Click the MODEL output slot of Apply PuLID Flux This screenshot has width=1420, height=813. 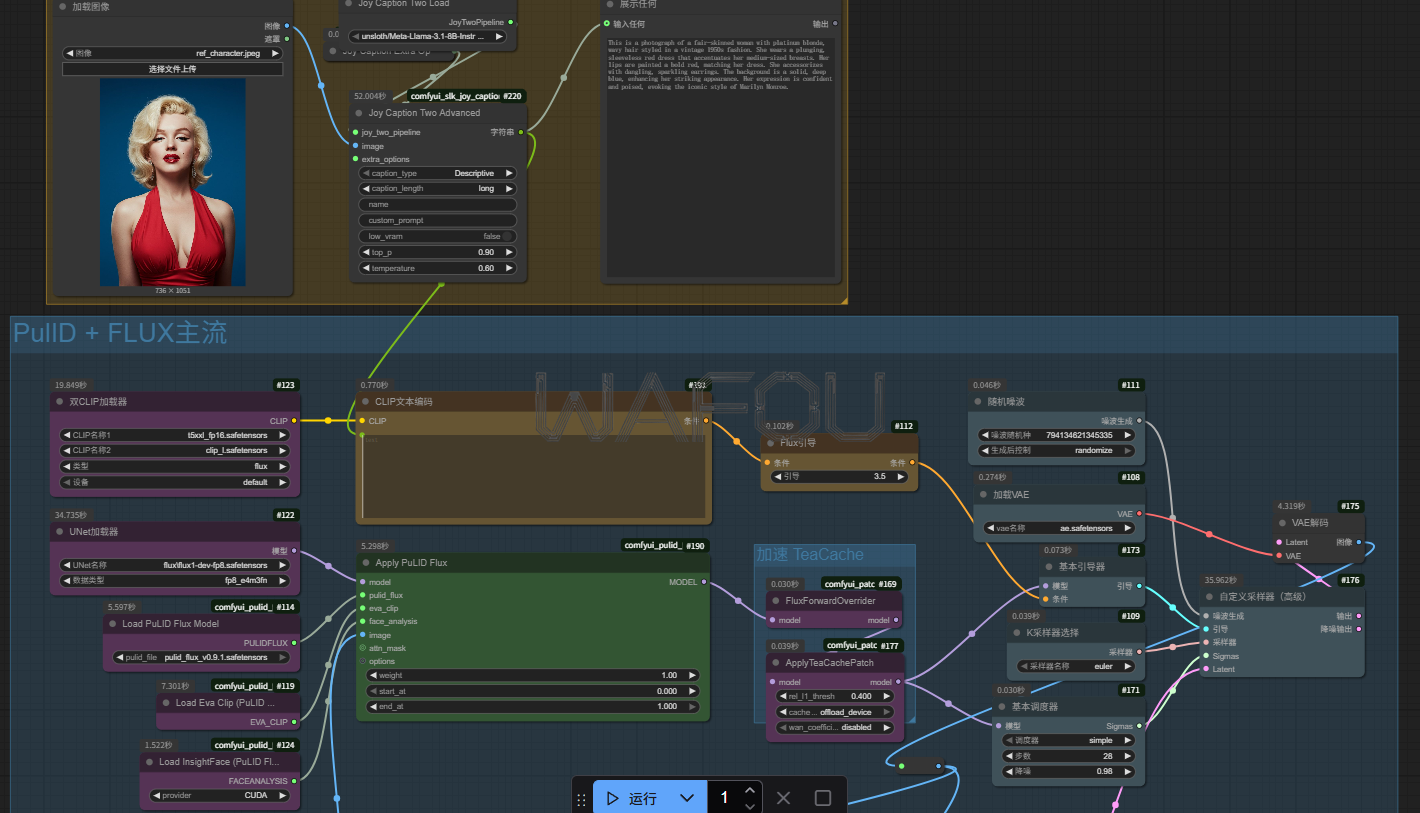(705, 582)
